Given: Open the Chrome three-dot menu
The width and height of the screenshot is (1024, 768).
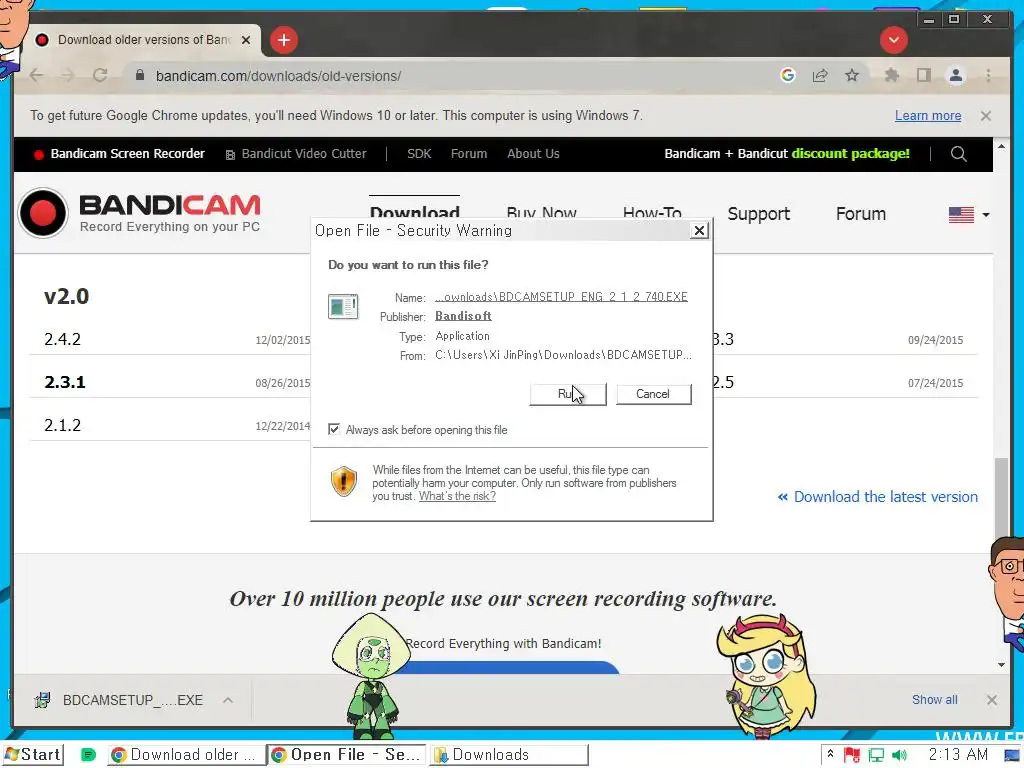Looking at the screenshot, I should [x=988, y=76].
